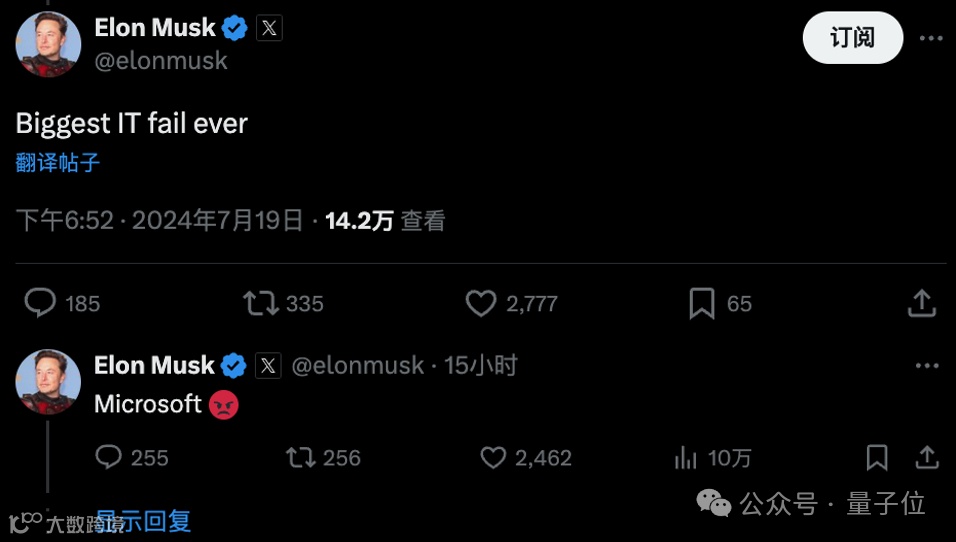This screenshot has height=542, width=956.
Task: Click the @elonmusk handle under the main name
Action: tap(161, 60)
